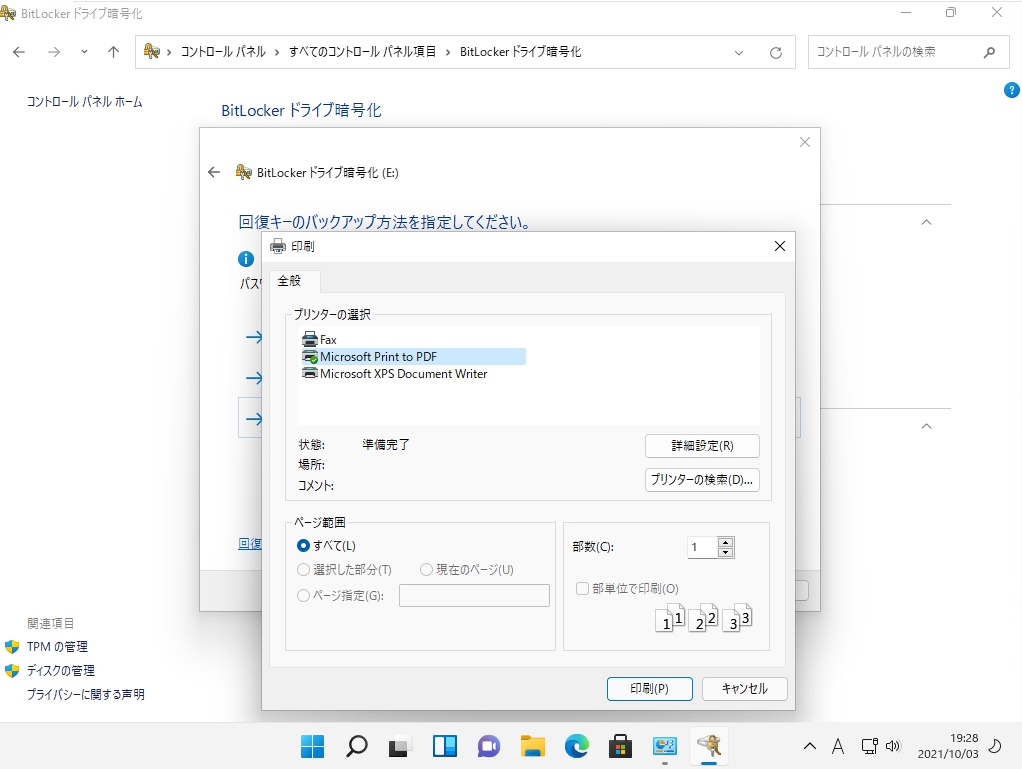The width and height of the screenshot is (1022, 769).
Task: Select the ページ指定(G) radio option
Action: pyautogui.click(x=303, y=595)
